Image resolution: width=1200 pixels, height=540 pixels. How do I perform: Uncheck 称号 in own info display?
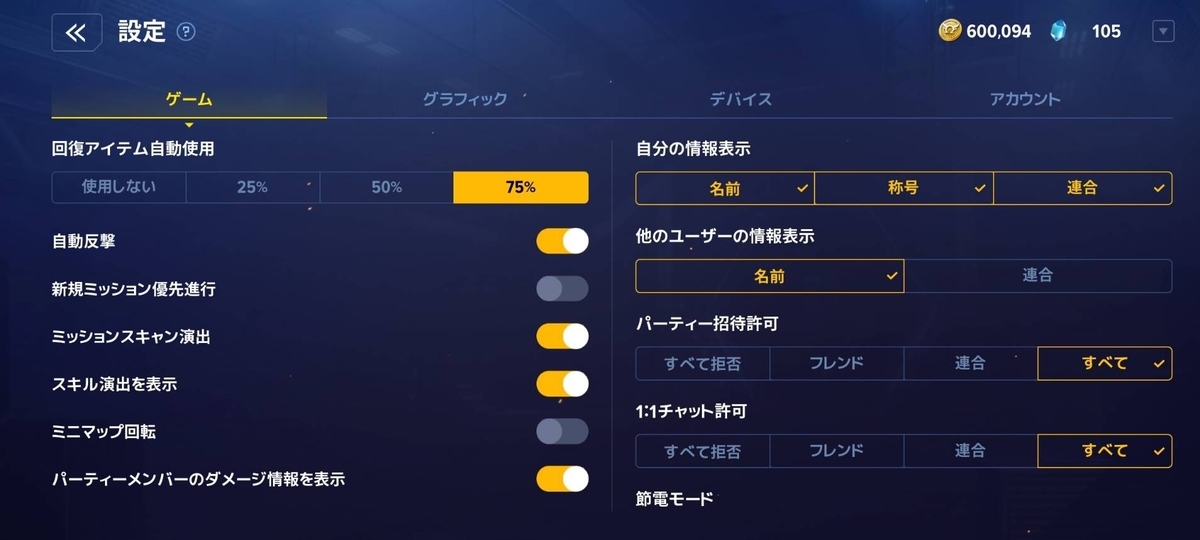[x=903, y=188]
